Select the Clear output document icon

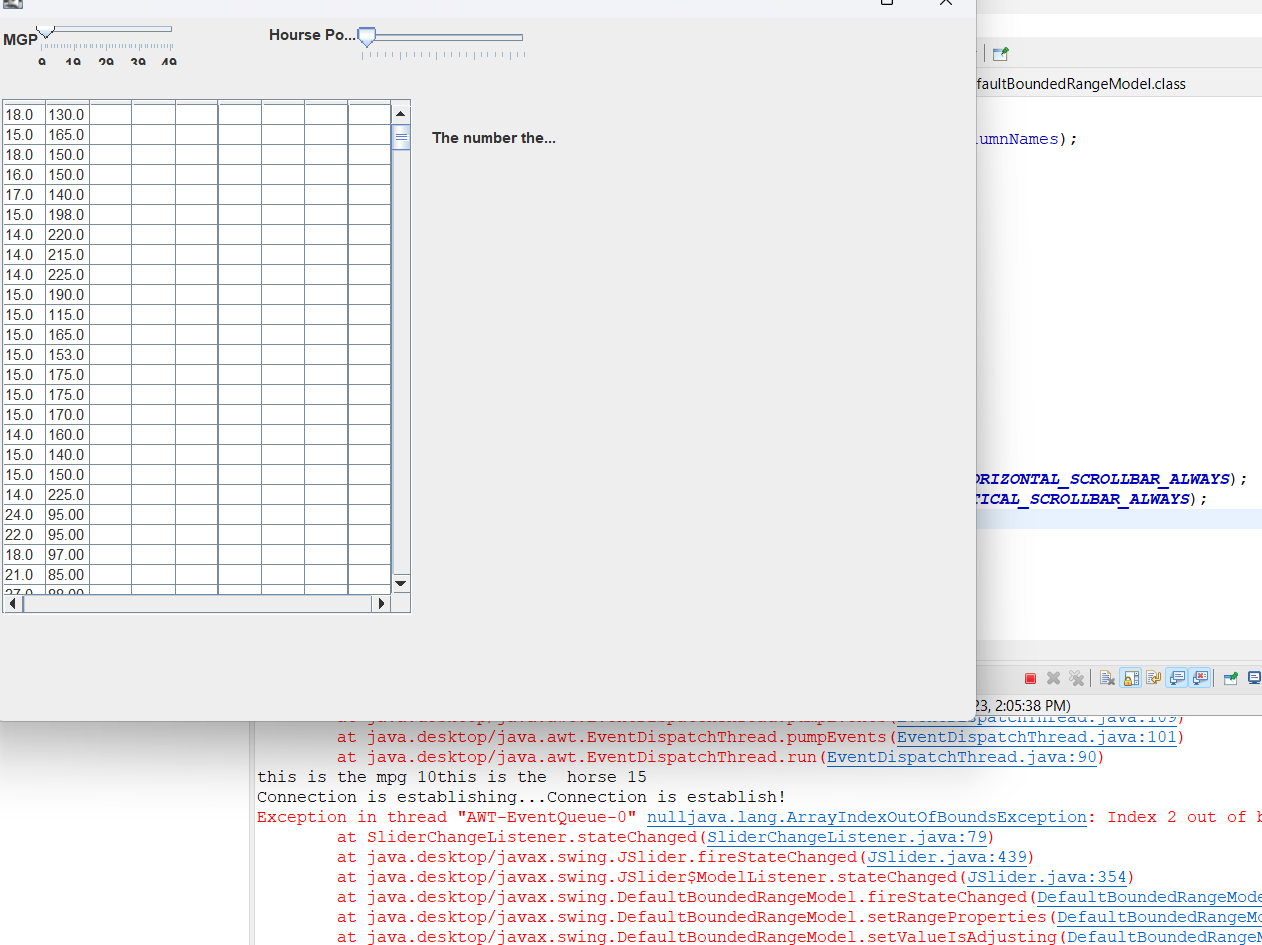1106,678
